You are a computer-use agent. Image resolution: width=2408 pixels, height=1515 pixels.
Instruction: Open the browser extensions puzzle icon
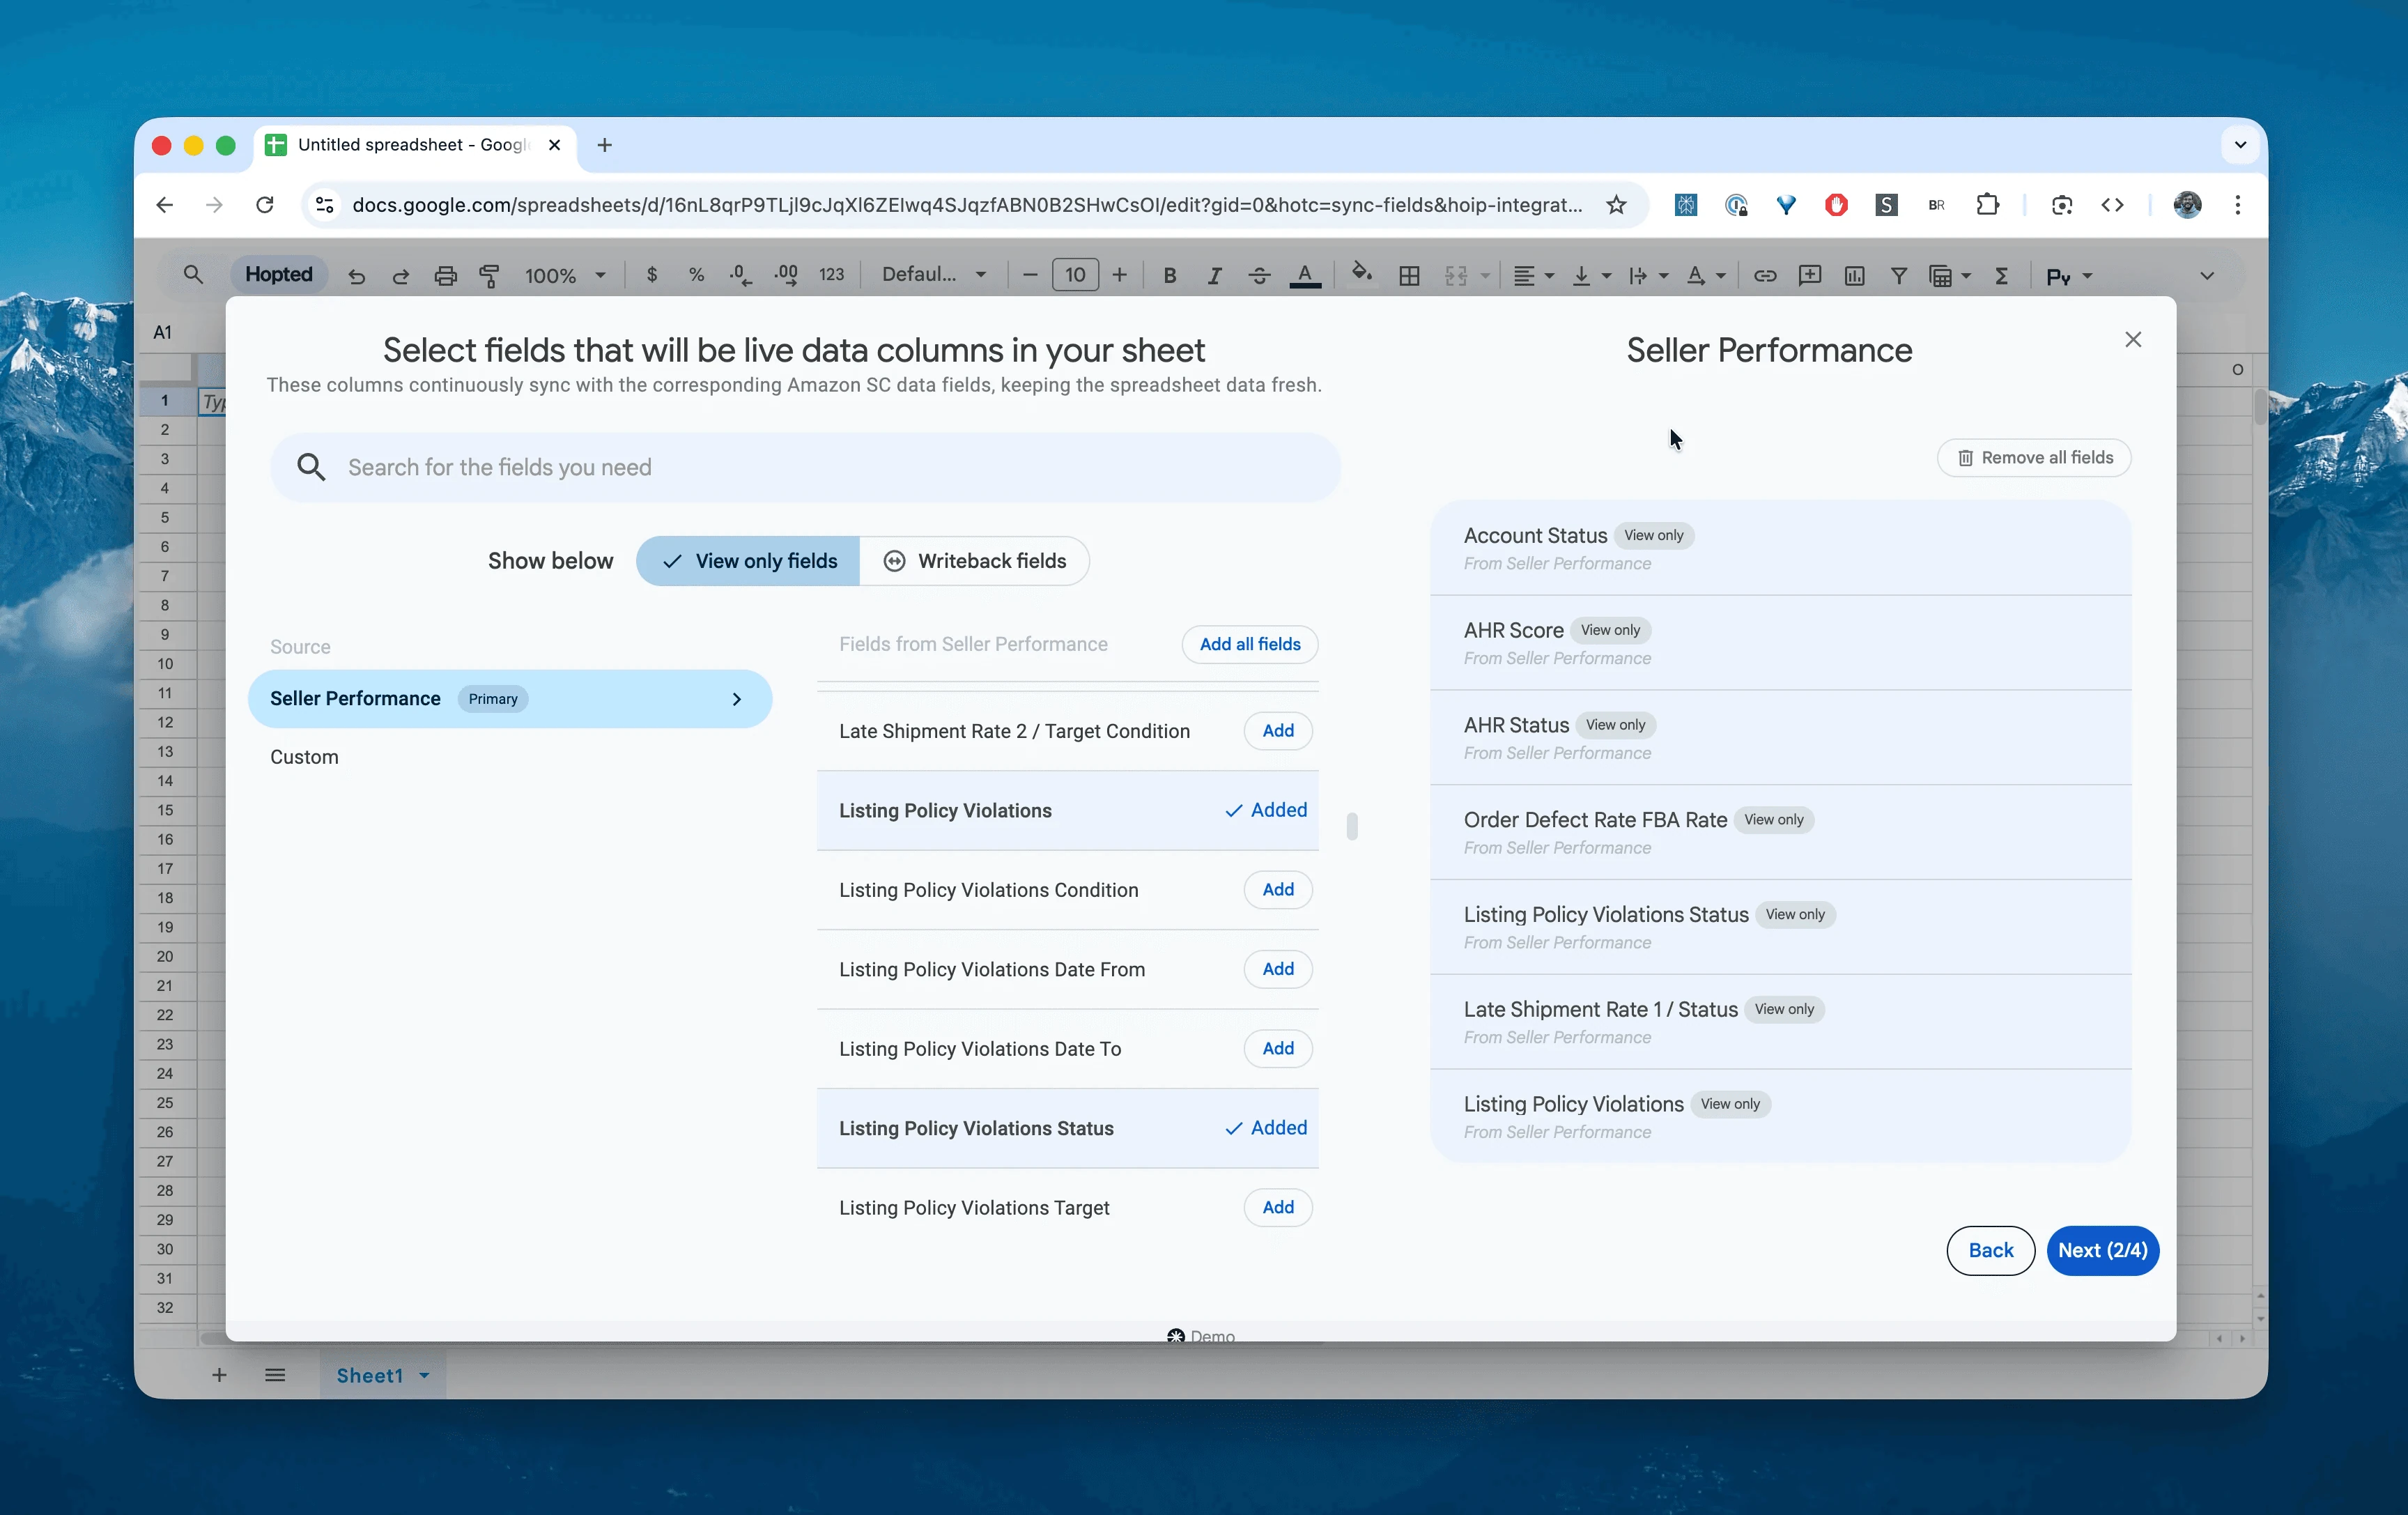(1987, 205)
